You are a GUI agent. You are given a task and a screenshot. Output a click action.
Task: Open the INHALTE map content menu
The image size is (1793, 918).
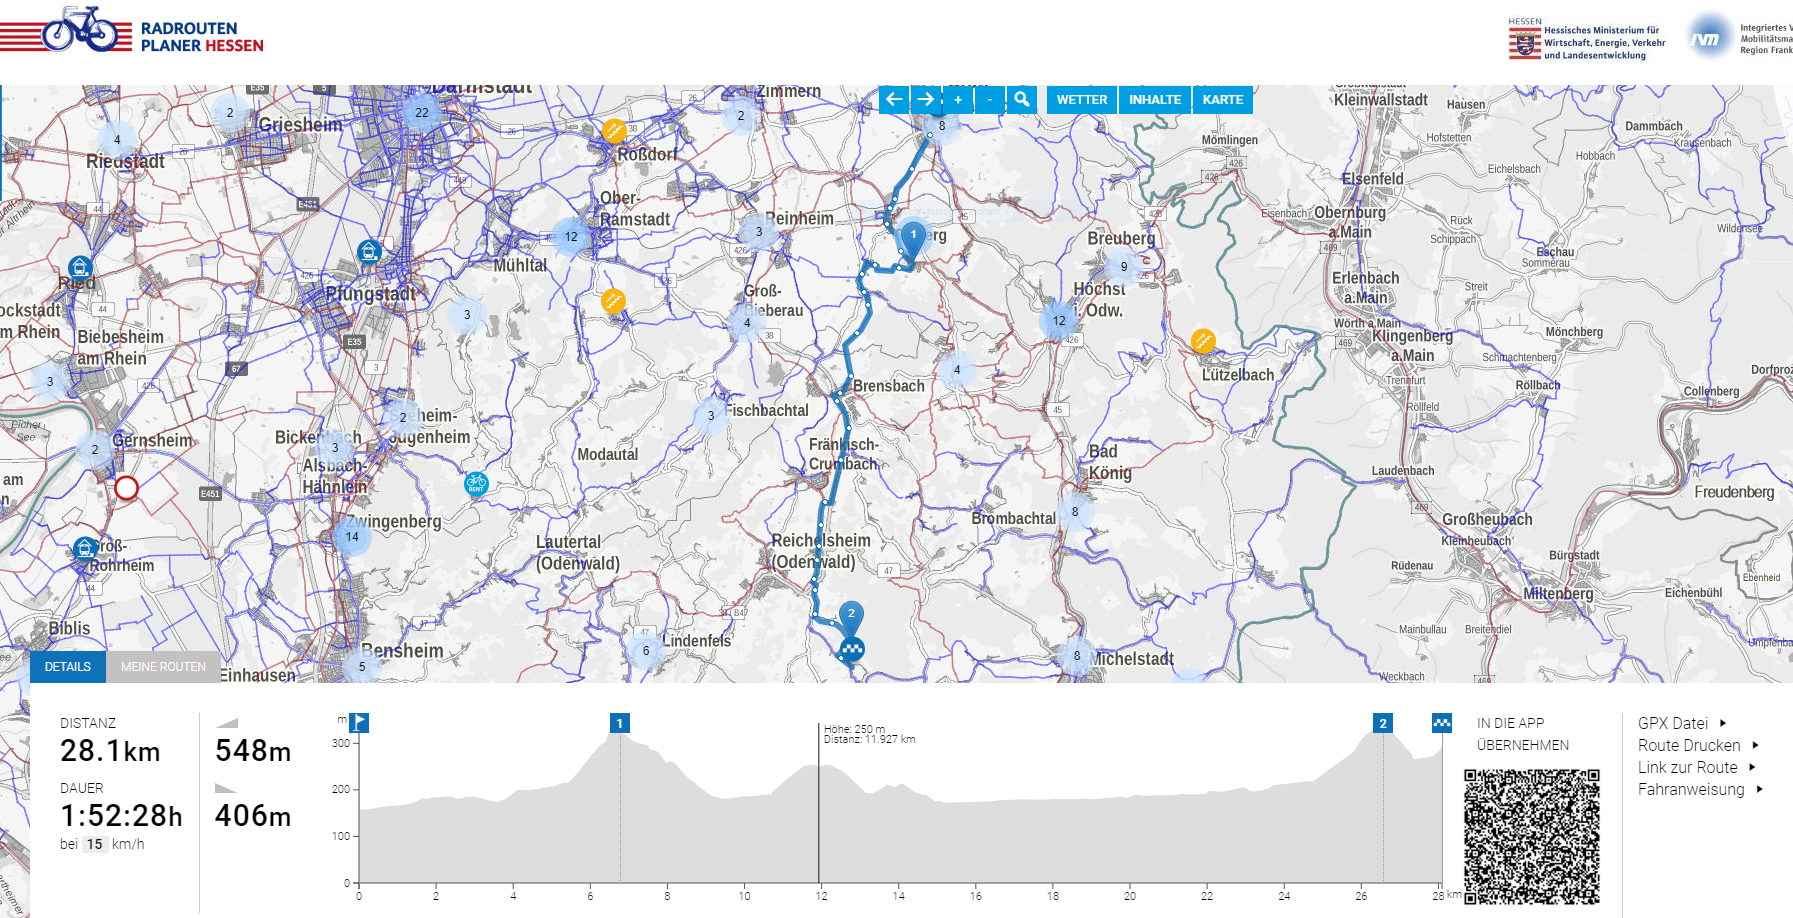(x=1154, y=99)
